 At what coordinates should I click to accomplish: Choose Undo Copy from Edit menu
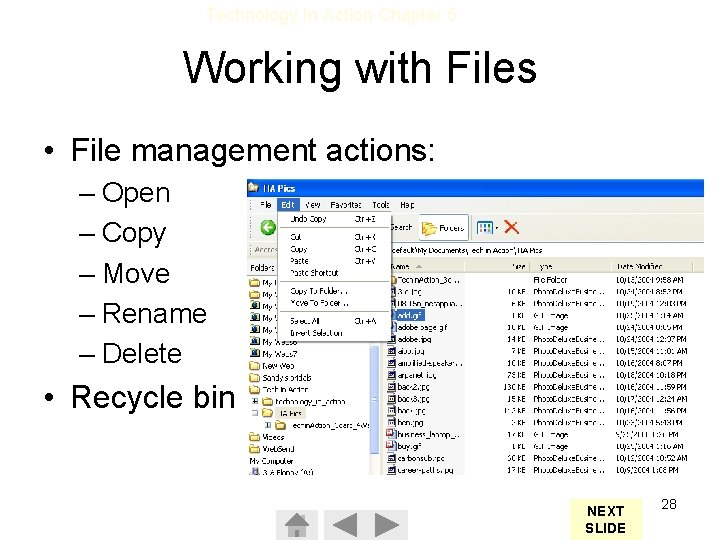334,219
